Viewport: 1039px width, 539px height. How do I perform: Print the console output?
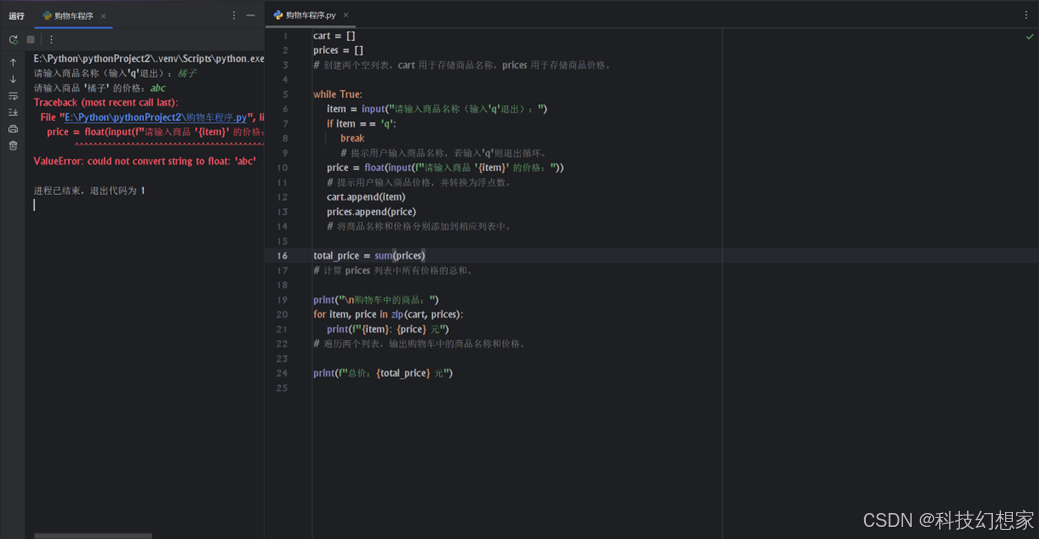pyautogui.click(x=13, y=129)
